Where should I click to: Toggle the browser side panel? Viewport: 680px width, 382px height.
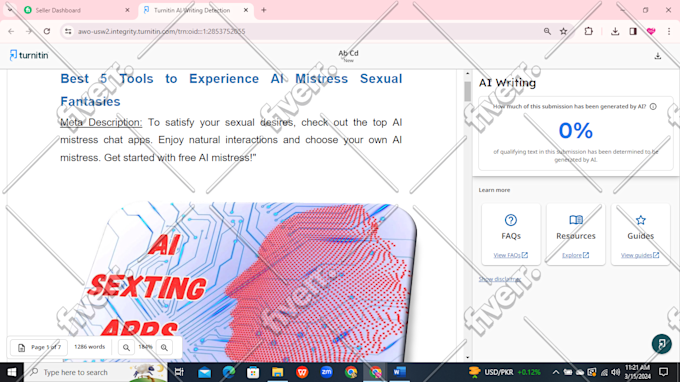(633, 31)
